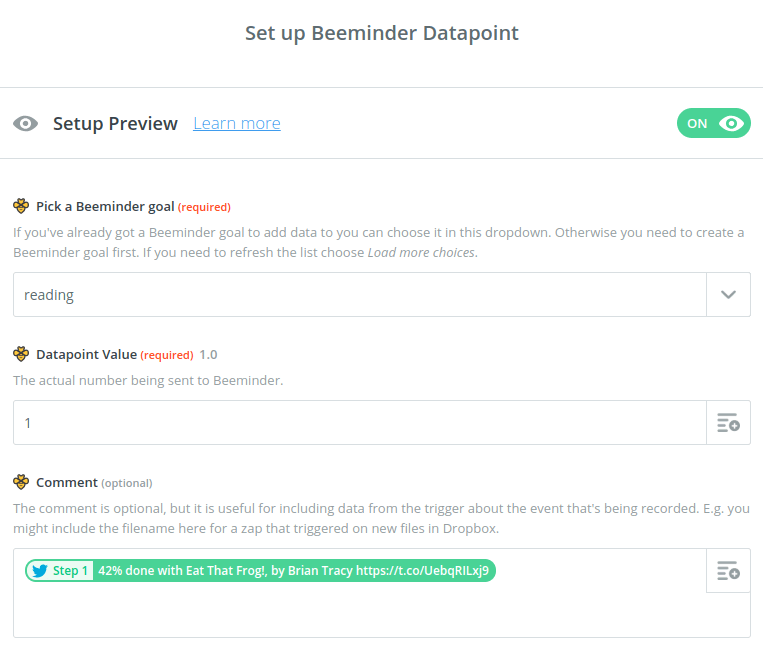Viewport: 763px width, 647px height.
Task: Click the Setup Preview heading text
Action: tap(115, 124)
